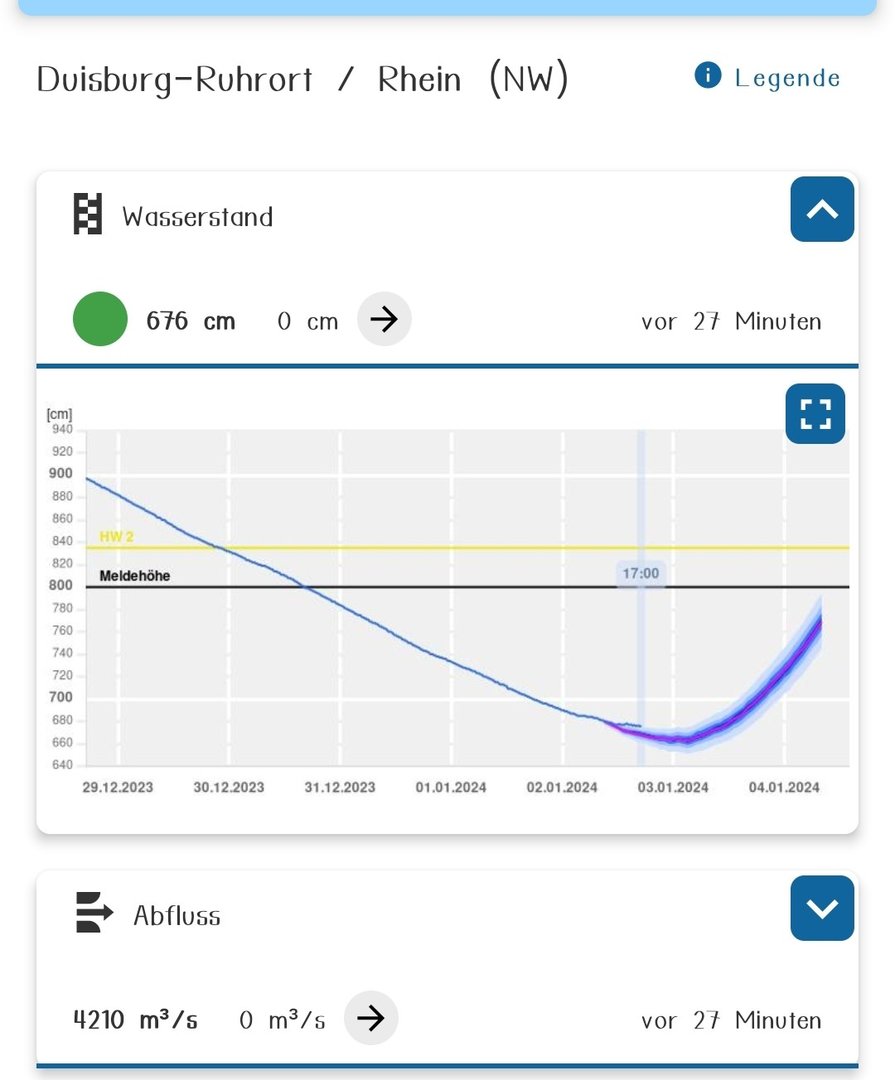This screenshot has height=1080, width=895.
Task: Click the 676 cm water level value
Action: 191,321
